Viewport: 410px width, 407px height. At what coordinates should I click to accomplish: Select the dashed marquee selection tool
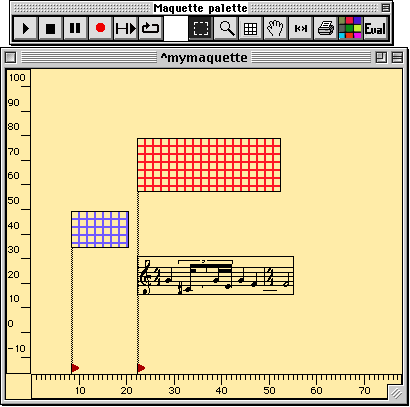pyautogui.click(x=200, y=29)
